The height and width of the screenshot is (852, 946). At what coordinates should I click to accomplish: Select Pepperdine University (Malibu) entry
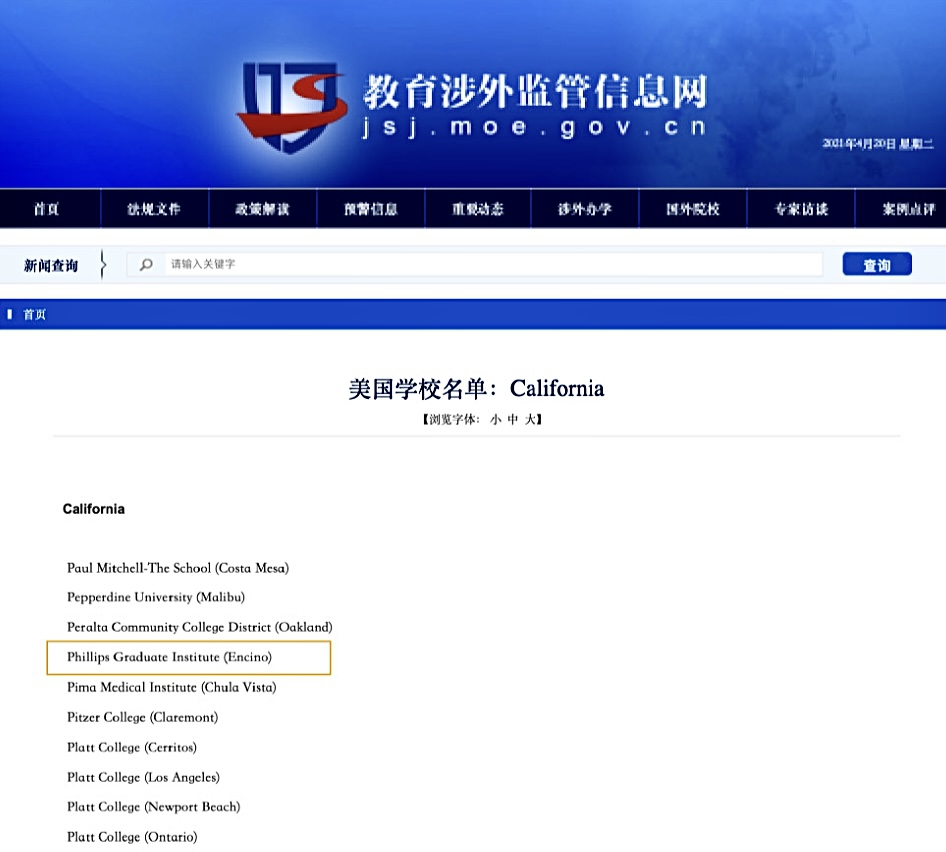click(x=156, y=597)
